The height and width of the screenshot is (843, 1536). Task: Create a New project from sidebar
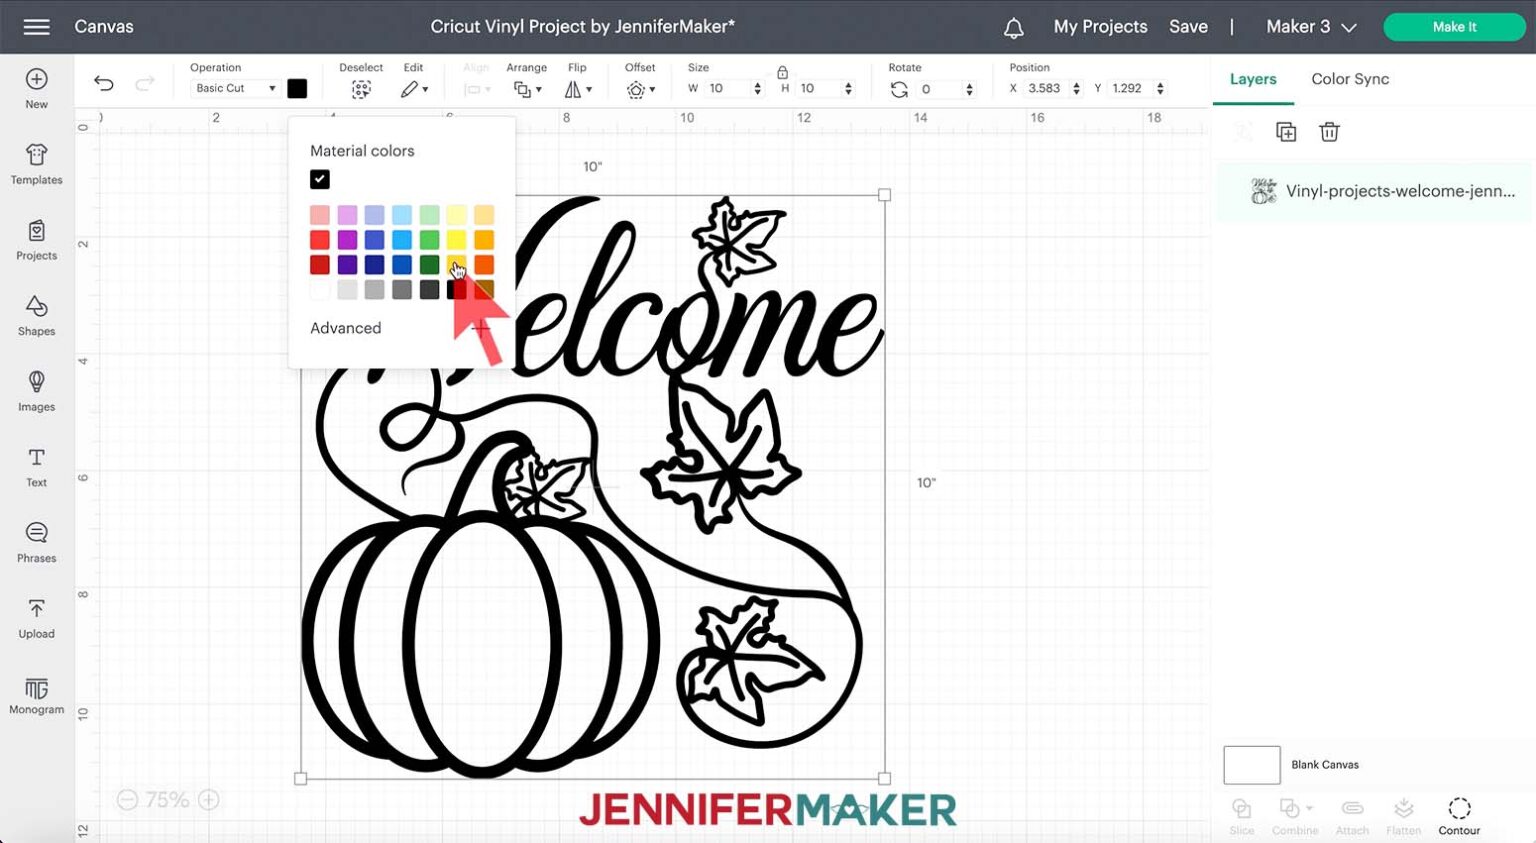point(37,88)
